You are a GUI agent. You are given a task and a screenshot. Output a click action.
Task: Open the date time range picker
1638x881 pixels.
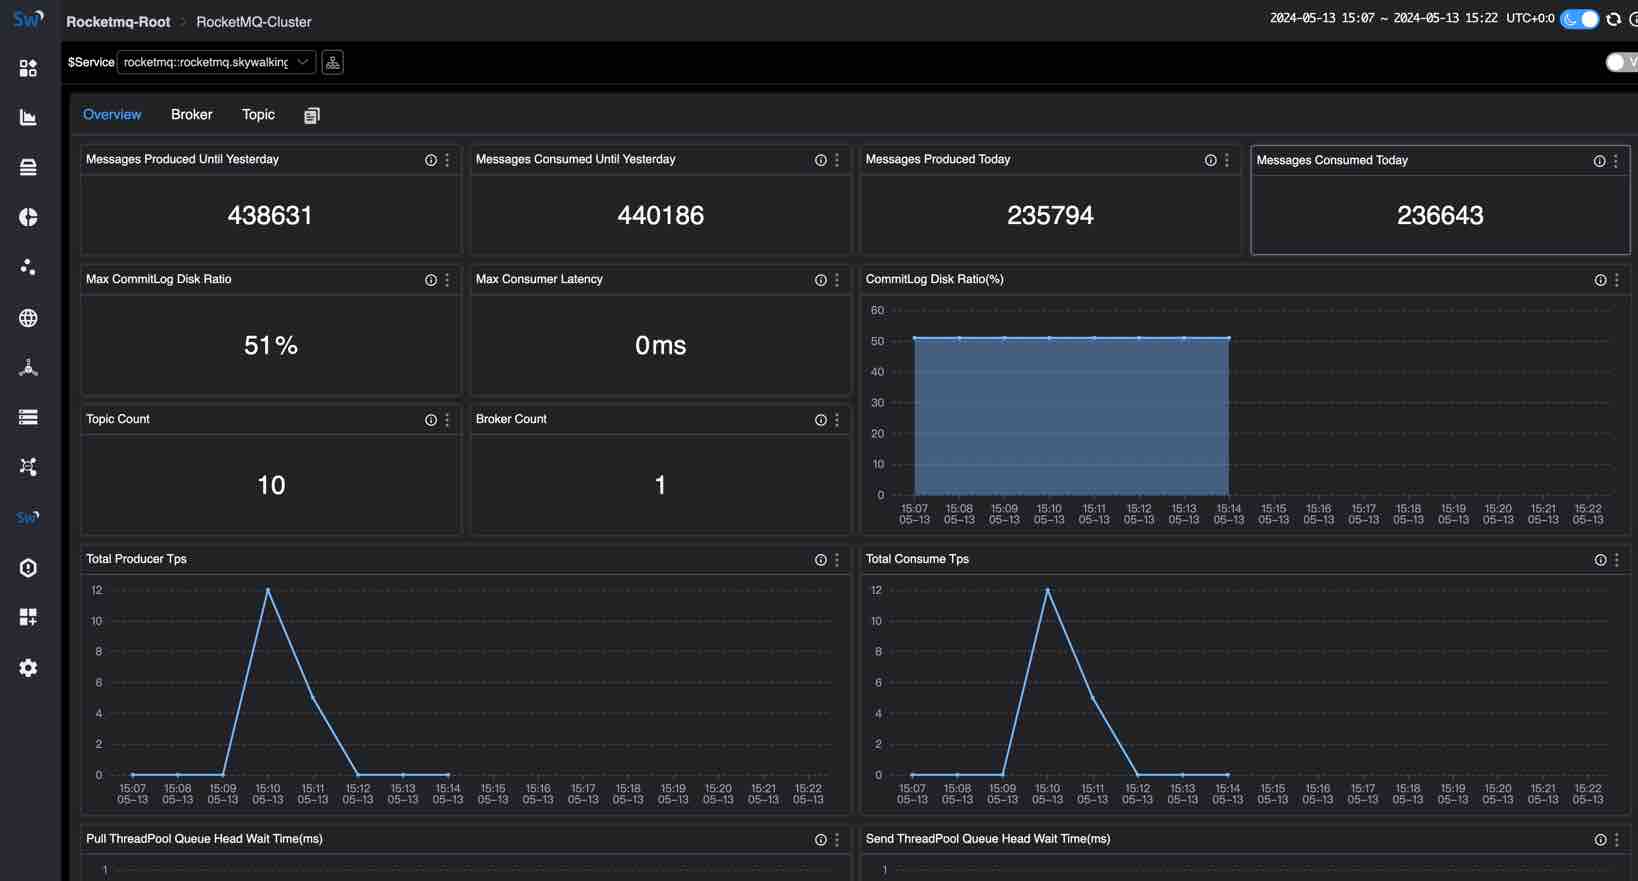point(1383,19)
